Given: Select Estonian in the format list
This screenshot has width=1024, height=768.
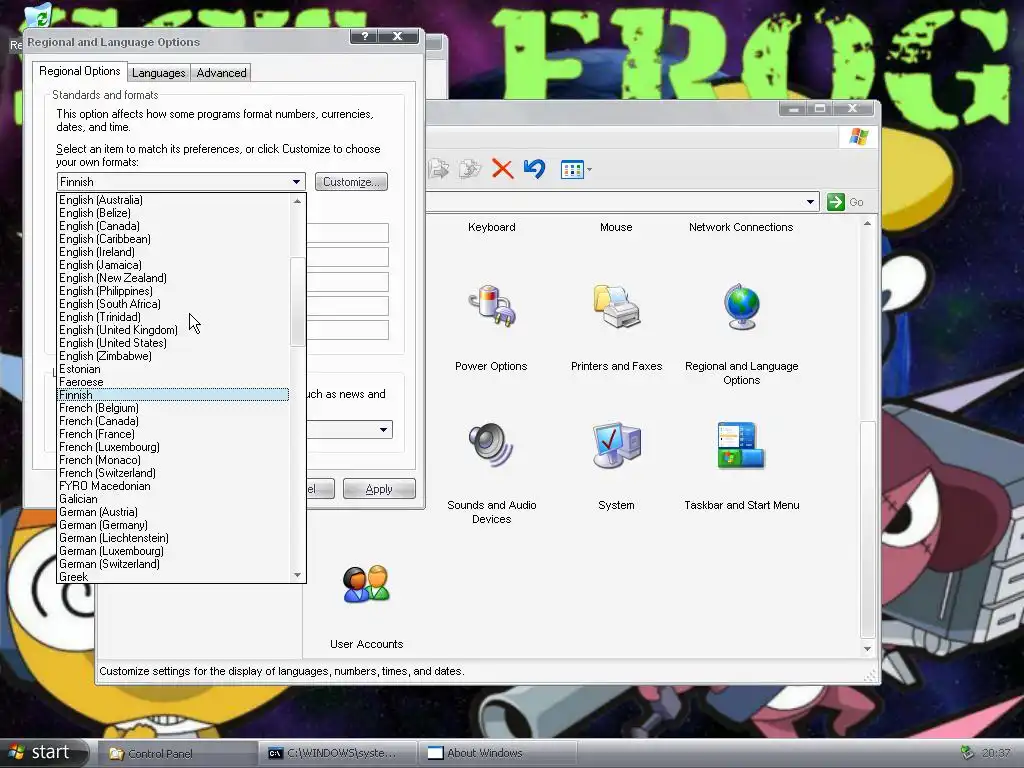Looking at the screenshot, I should [173, 370].
